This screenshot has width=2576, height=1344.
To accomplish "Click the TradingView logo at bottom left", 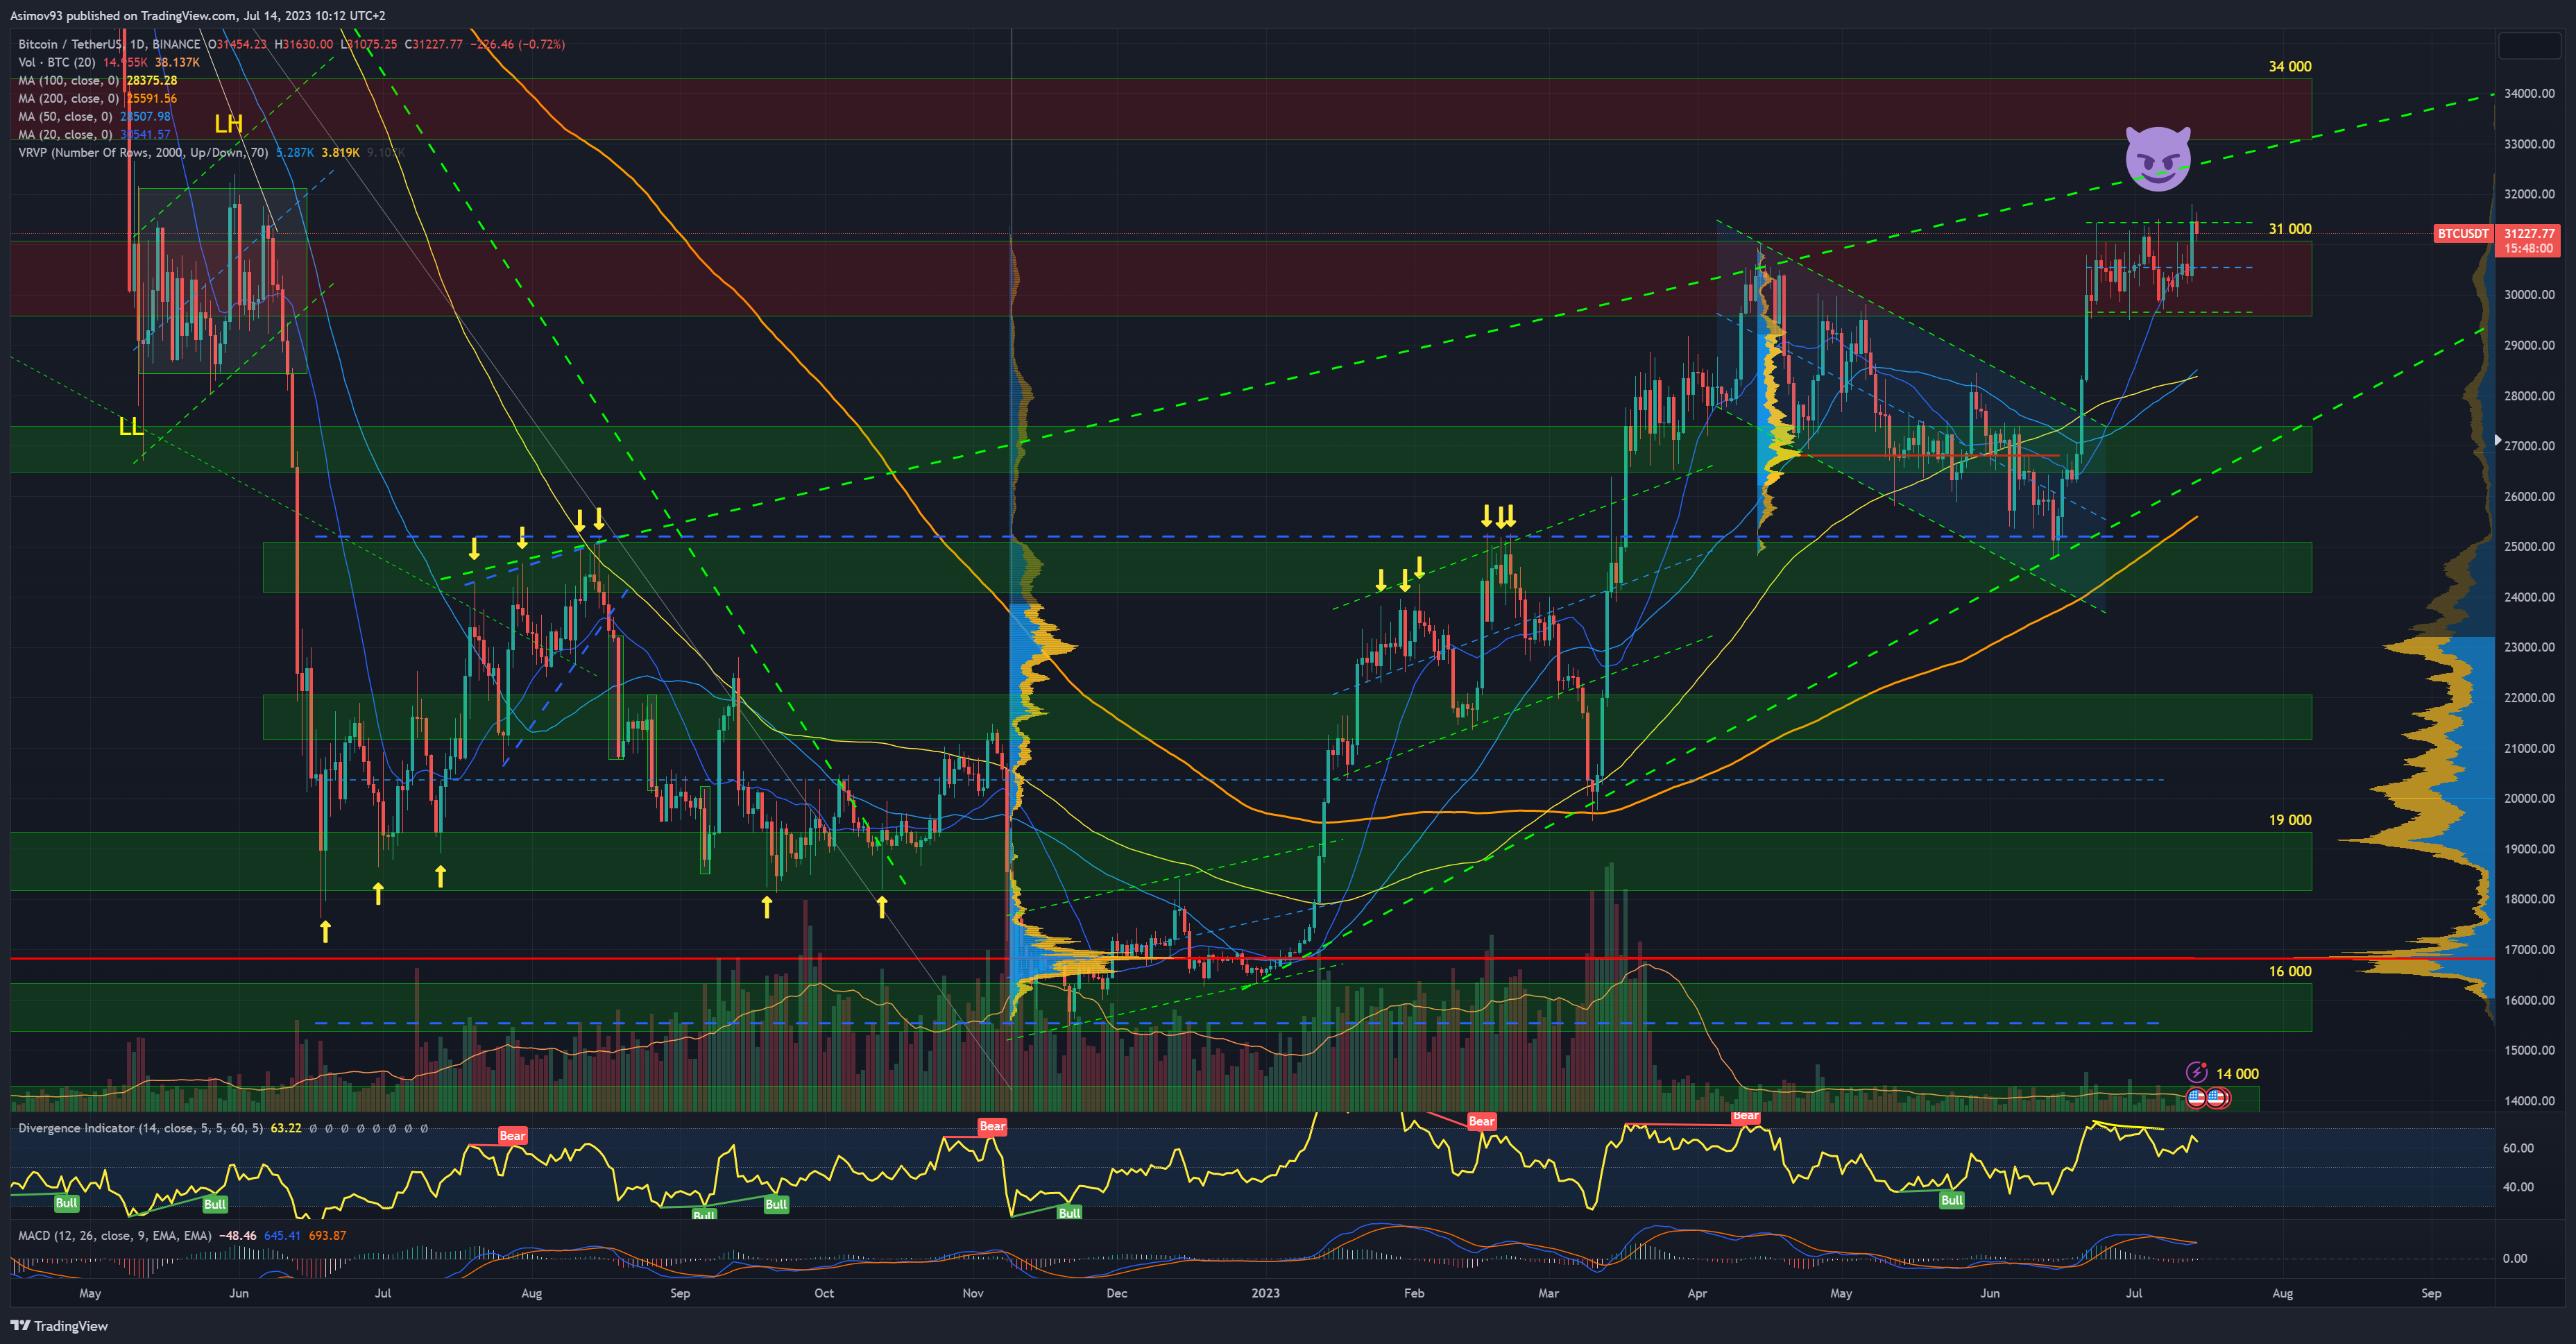I will (59, 1325).
